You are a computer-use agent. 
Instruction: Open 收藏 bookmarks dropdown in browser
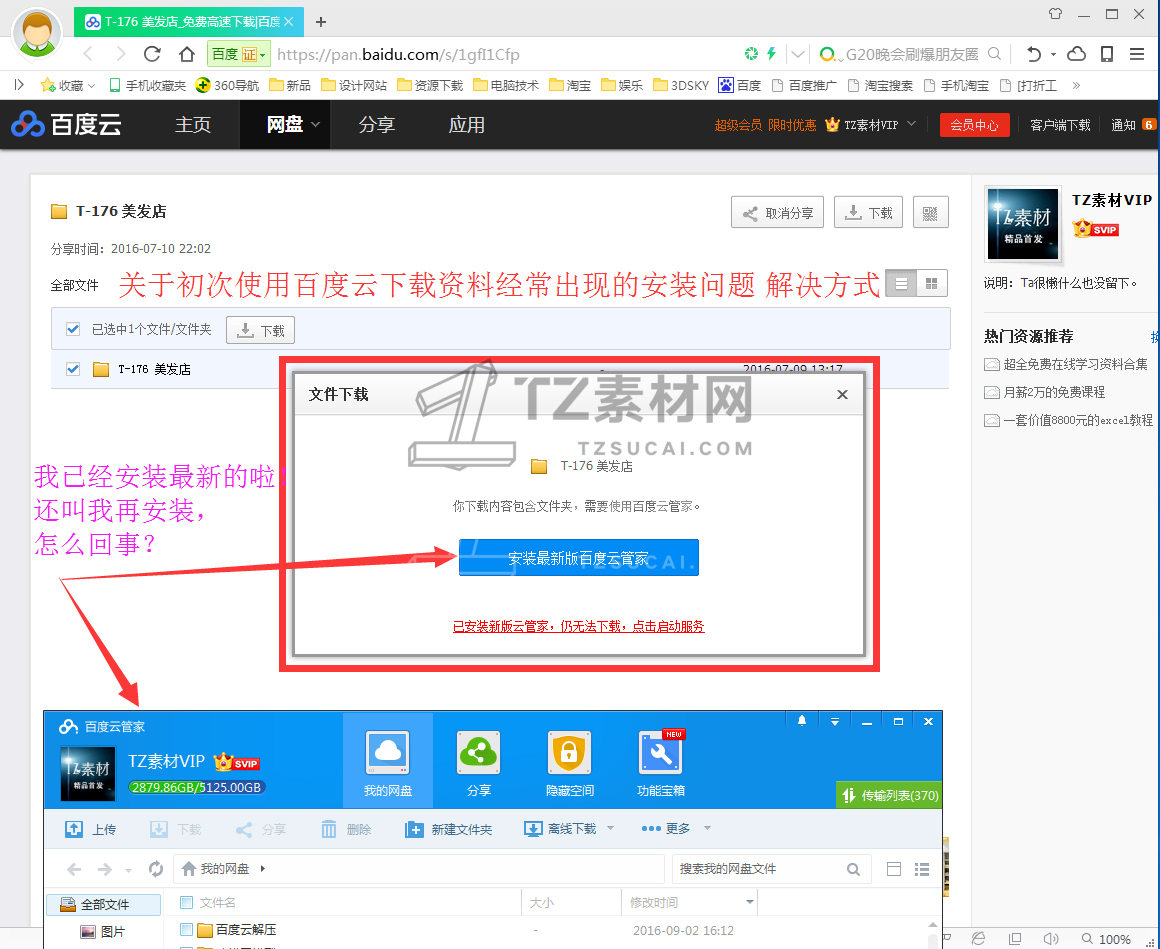pos(68,86)
